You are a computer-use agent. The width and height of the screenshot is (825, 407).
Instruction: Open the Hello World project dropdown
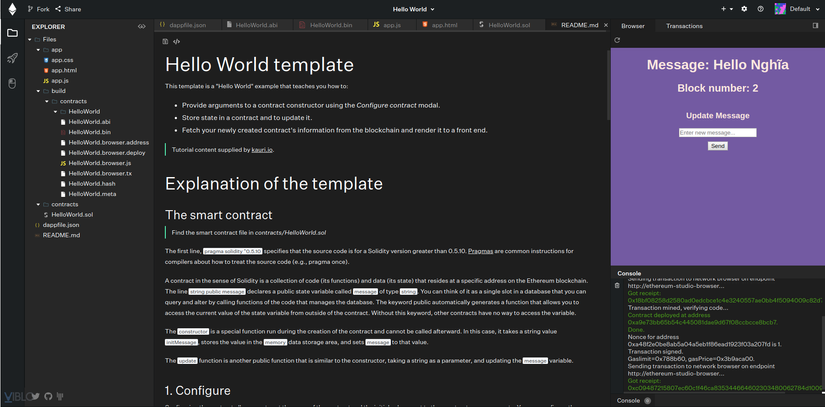pyautogui.click(x=414, y=9)
